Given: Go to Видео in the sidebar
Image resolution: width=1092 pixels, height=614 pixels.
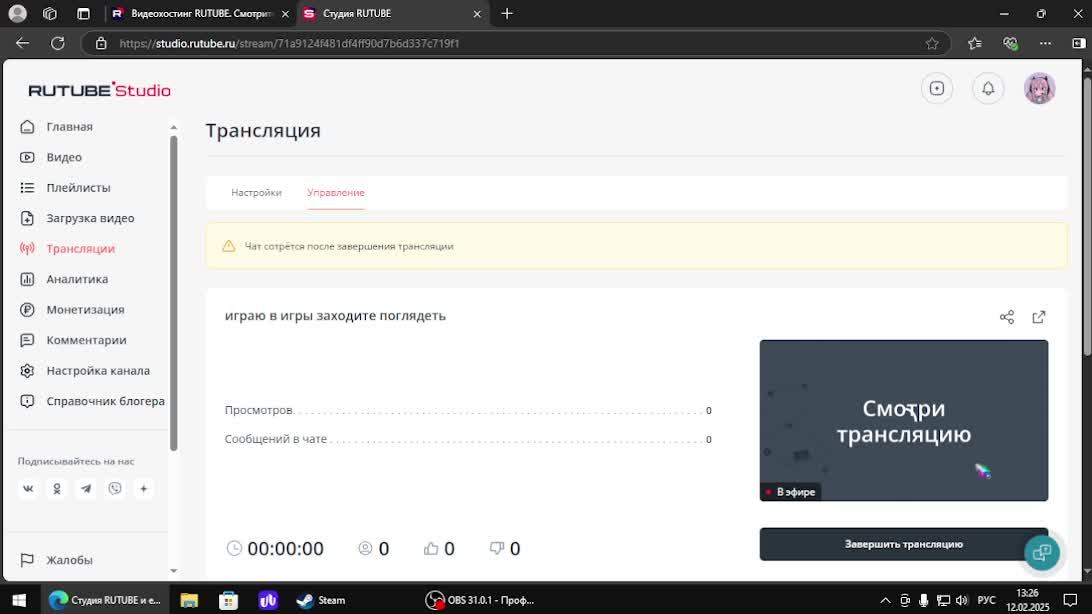Looking at the screenshot, I should coord(63,157).
